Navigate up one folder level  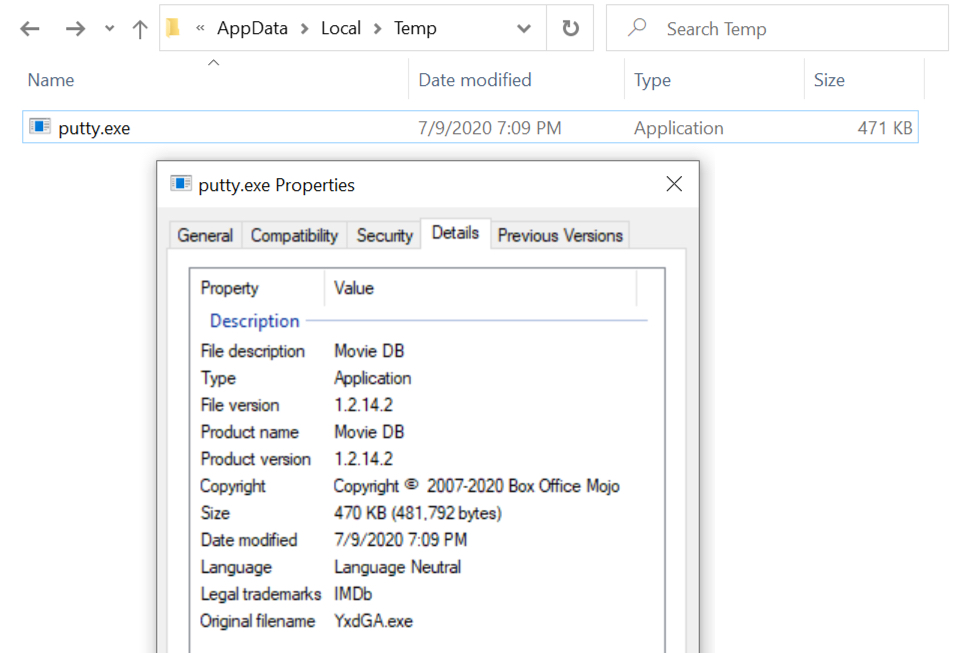click(140, 29)
